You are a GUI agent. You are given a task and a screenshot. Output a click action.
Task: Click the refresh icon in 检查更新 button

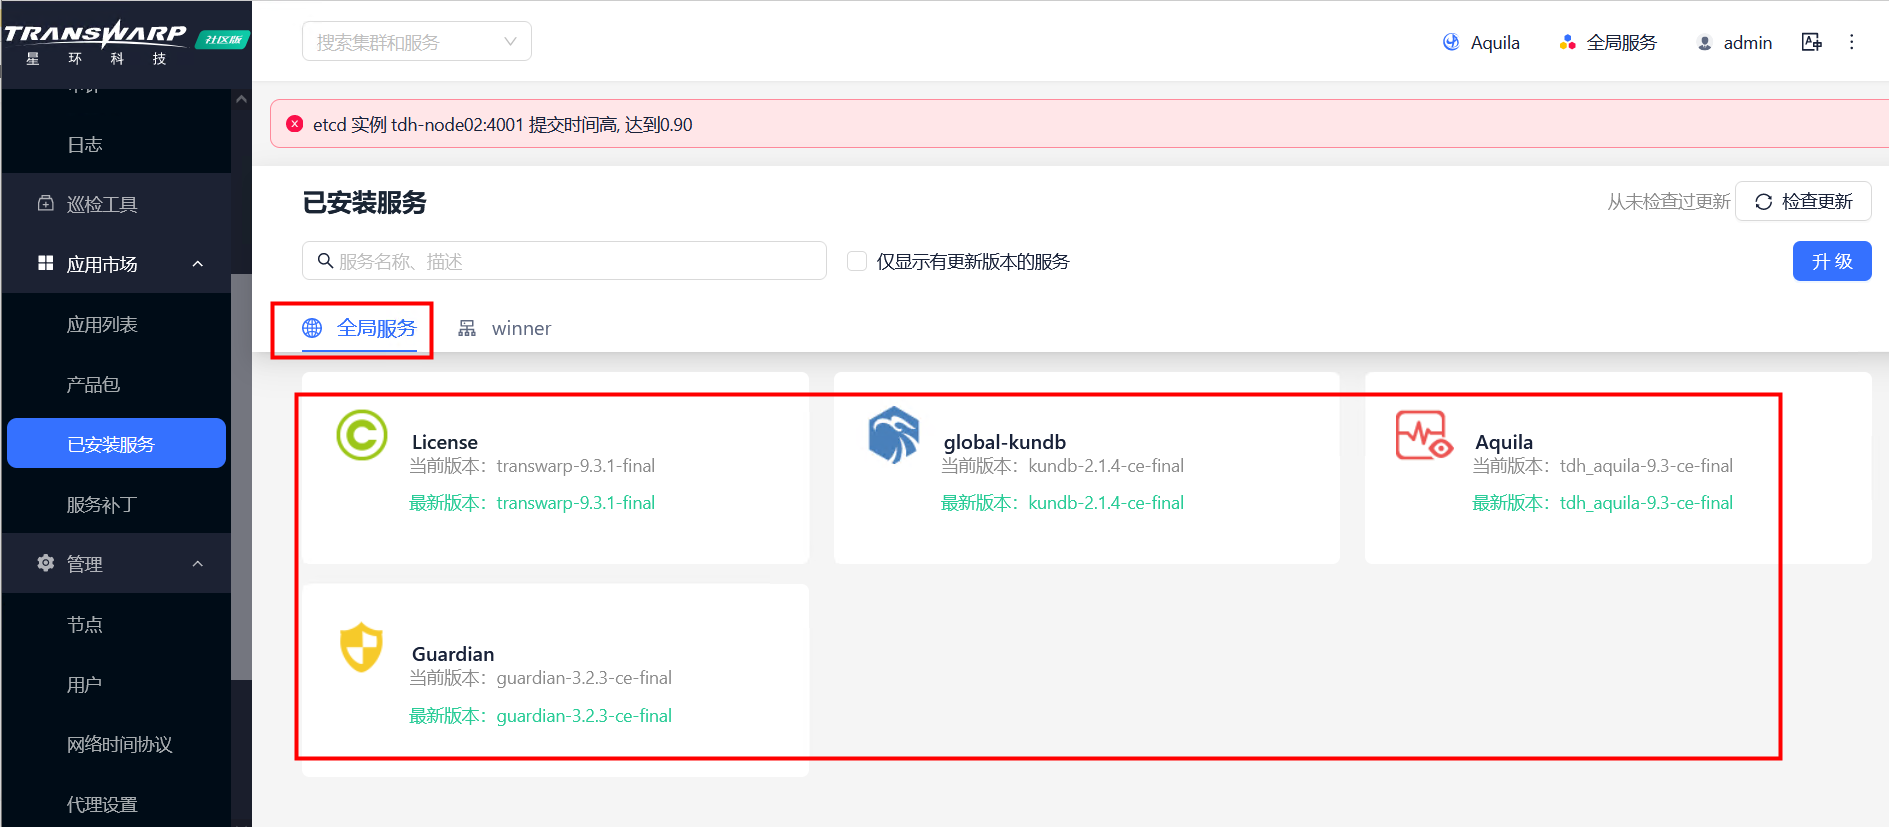tap(1764, 202)
